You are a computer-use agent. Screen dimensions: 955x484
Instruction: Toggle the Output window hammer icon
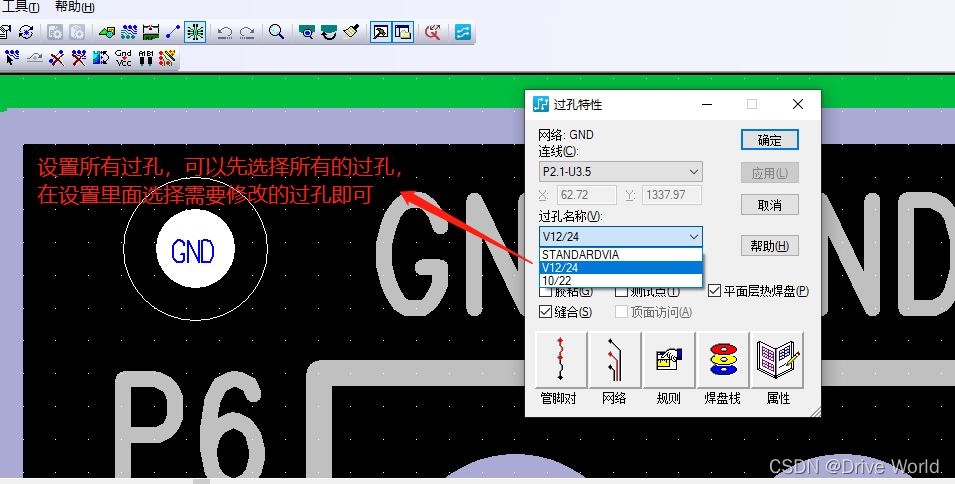[x=381, y=32]
